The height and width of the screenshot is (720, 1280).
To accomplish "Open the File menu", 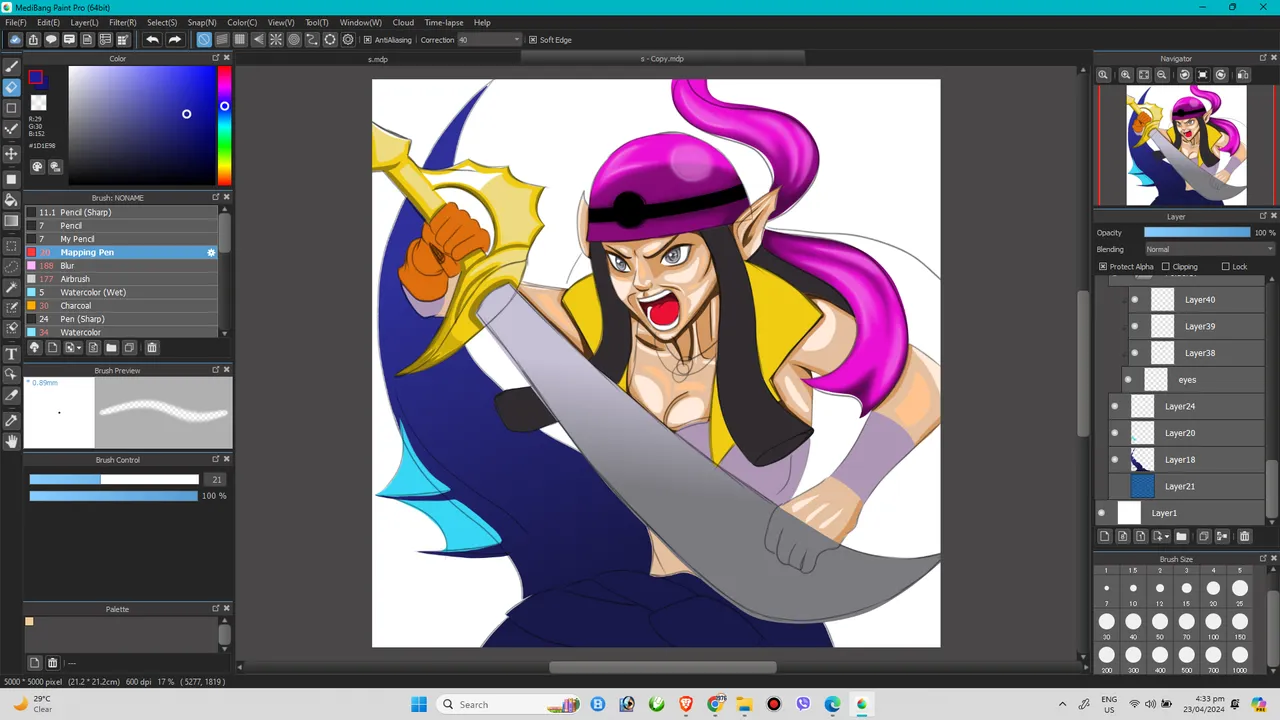I will [x=15, y=22].
